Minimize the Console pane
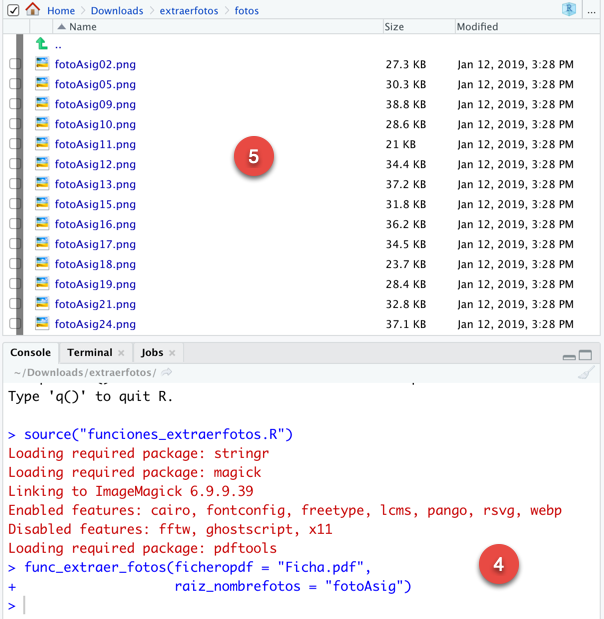 click(x=569, y=356)
